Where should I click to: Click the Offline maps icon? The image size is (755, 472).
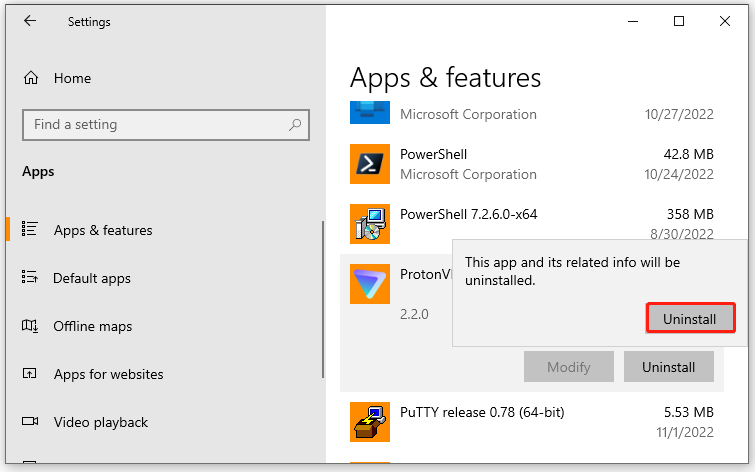pyautogui.click(x=29, y=326)
